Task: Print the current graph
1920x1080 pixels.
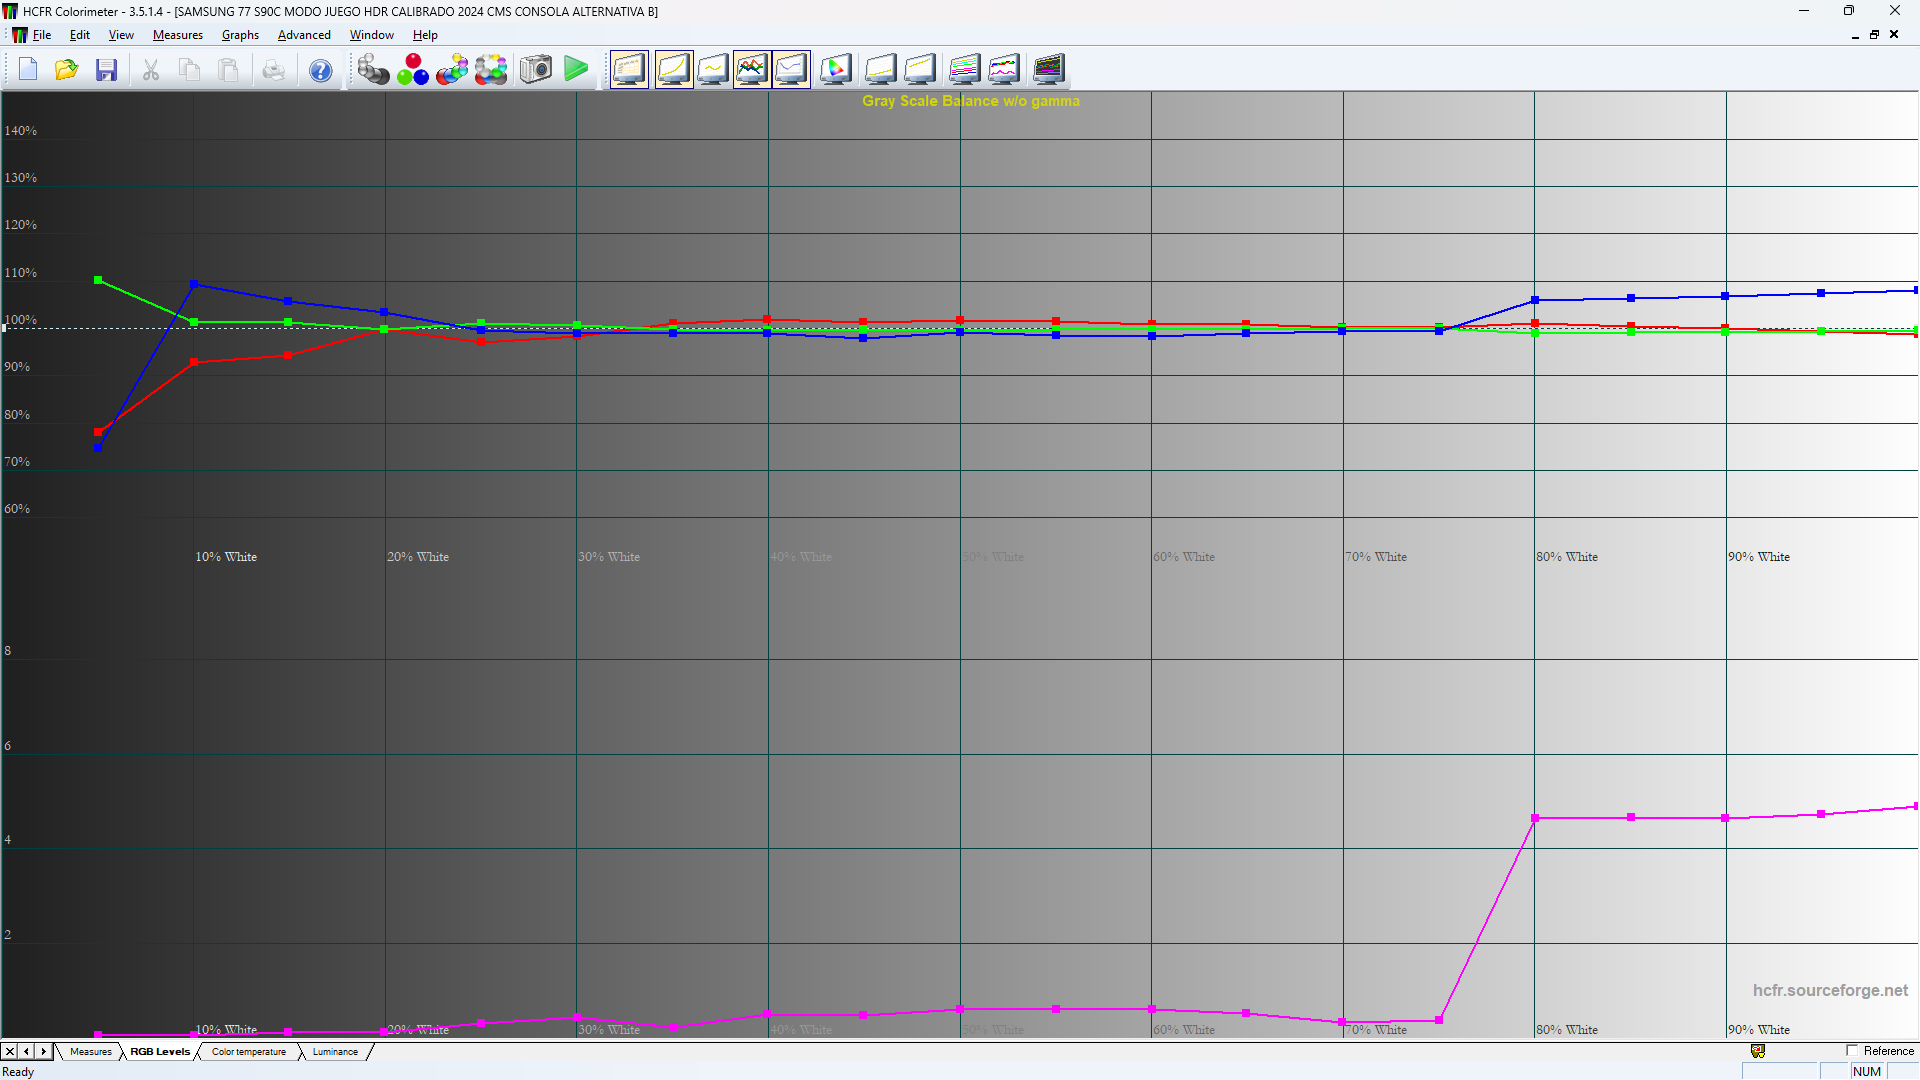Action: pos(274,69)
